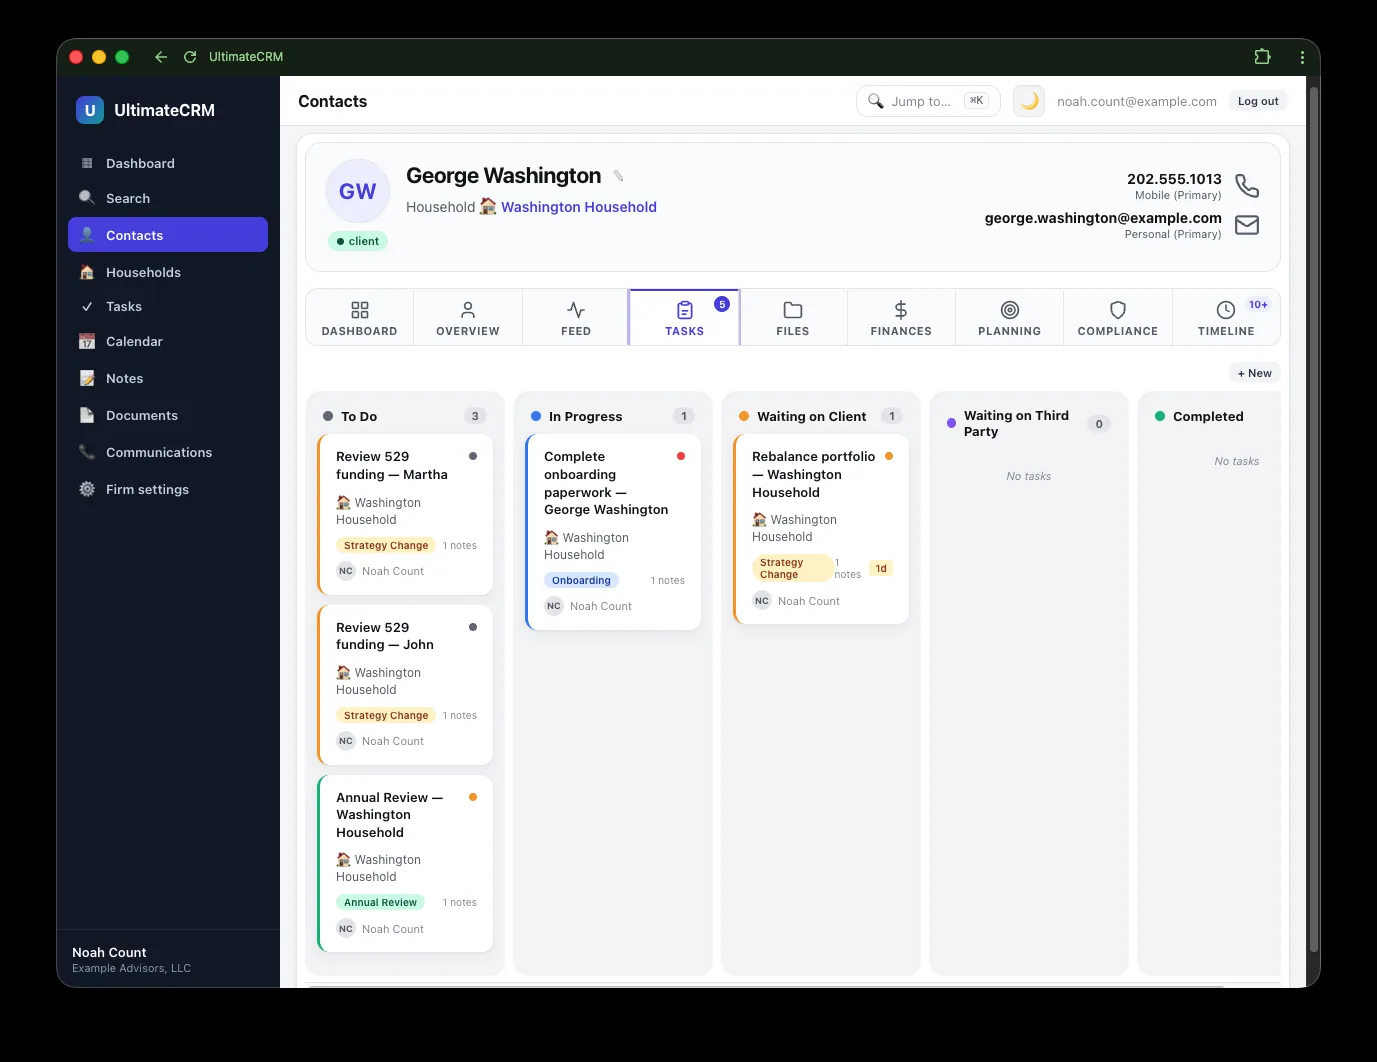Open the browser extensions puzzle icon
Screen dimensions: 1377x1062
click(x=1262, y=57)
